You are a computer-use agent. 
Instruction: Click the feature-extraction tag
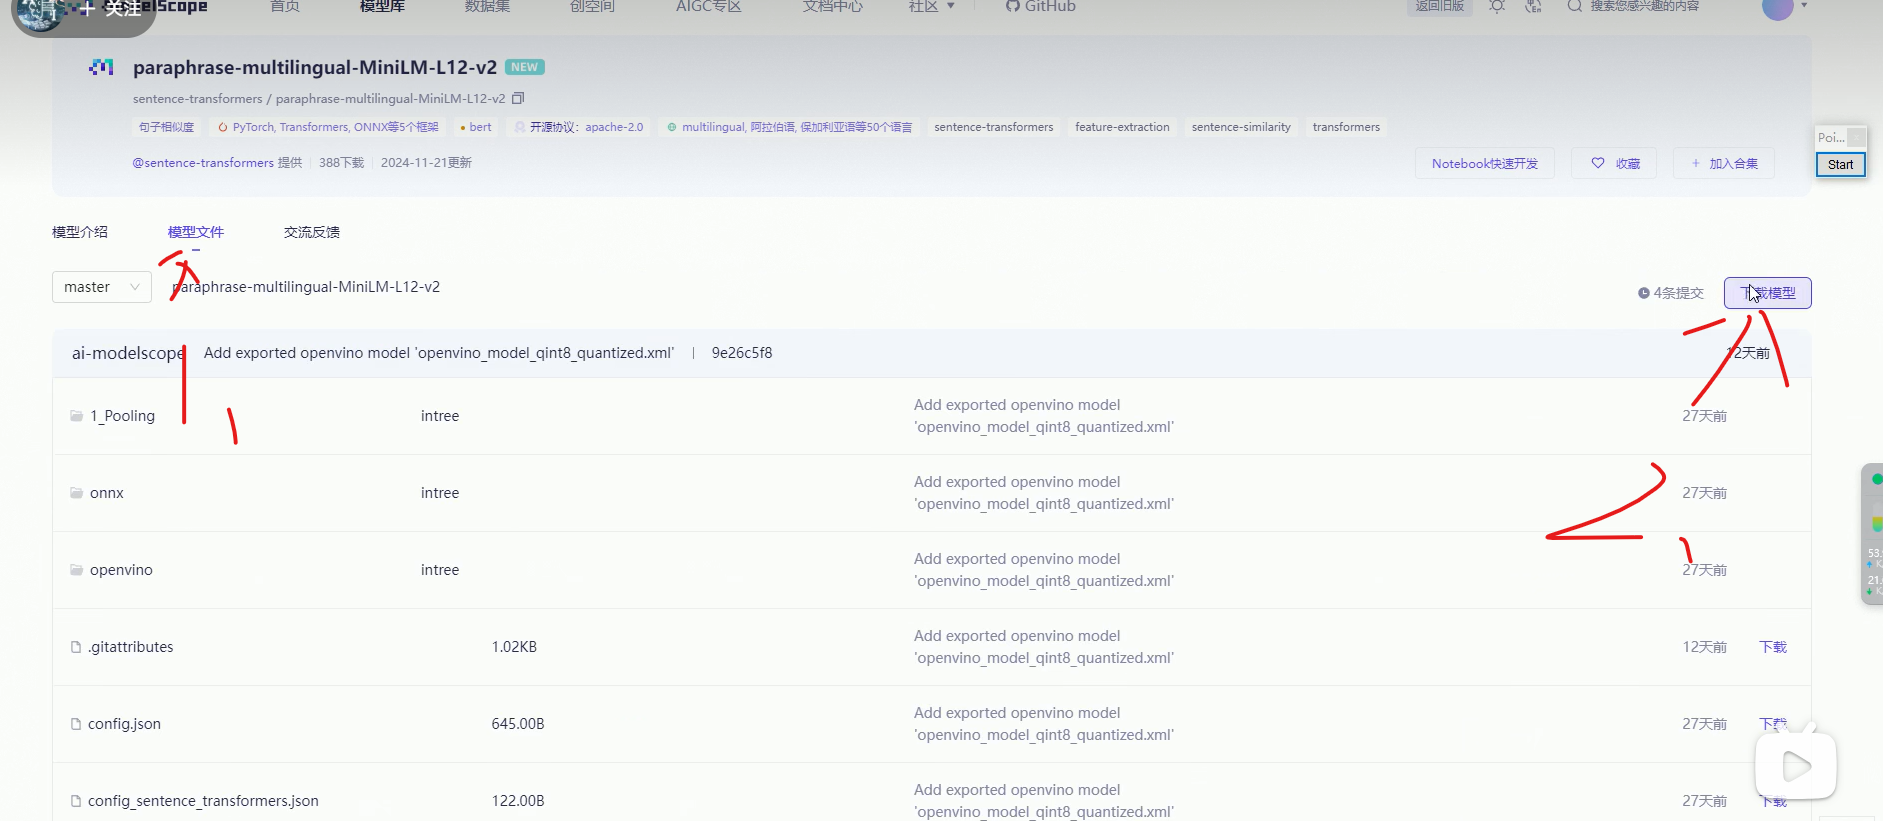(x=1122, y=127)
